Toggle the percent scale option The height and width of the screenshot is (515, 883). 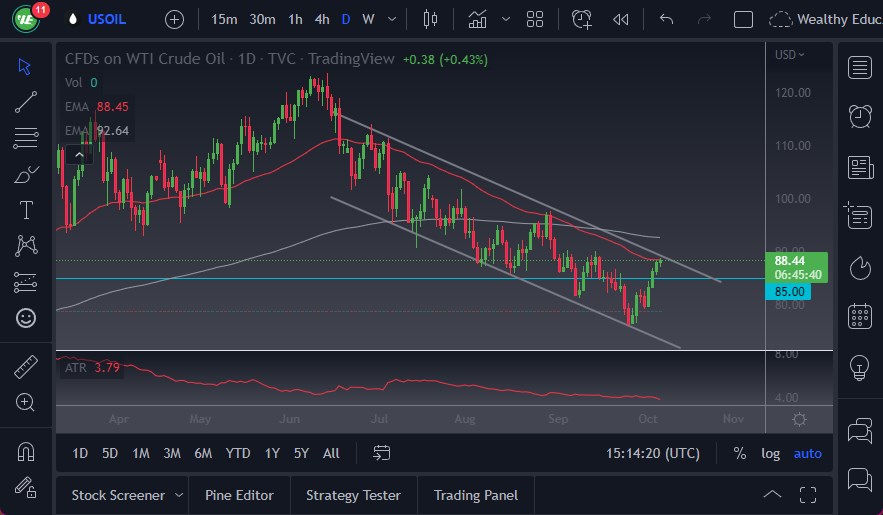739,453
